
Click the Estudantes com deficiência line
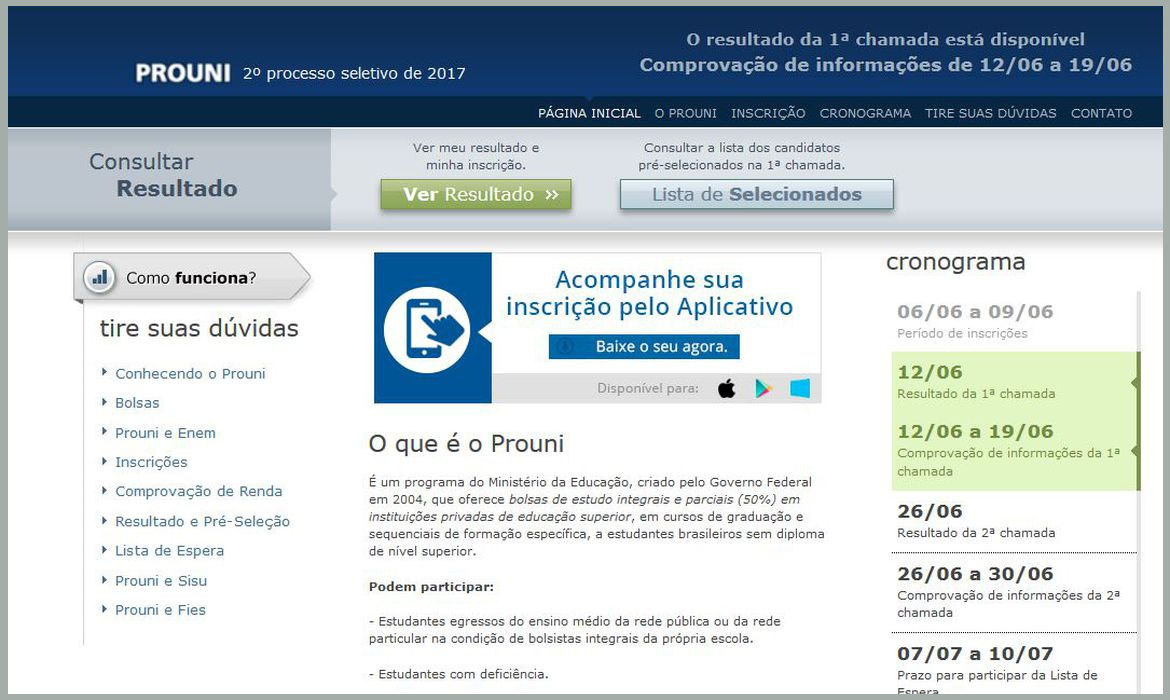[458, 674]
